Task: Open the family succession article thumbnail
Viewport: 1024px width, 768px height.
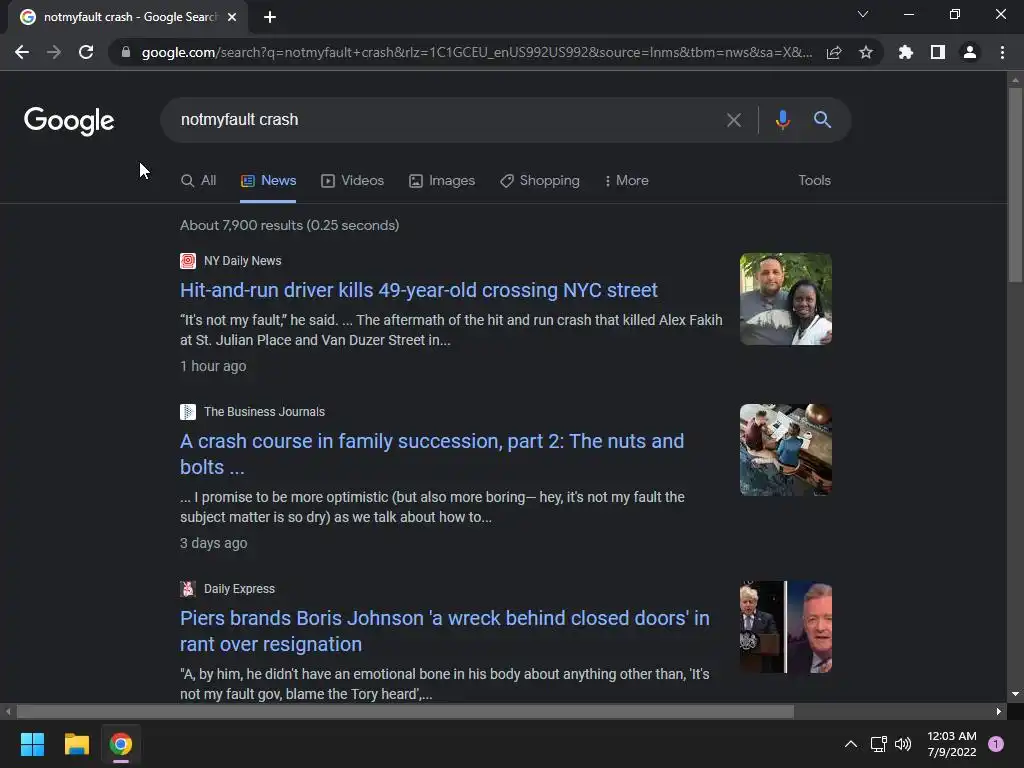Action: [x=786, y=450]
